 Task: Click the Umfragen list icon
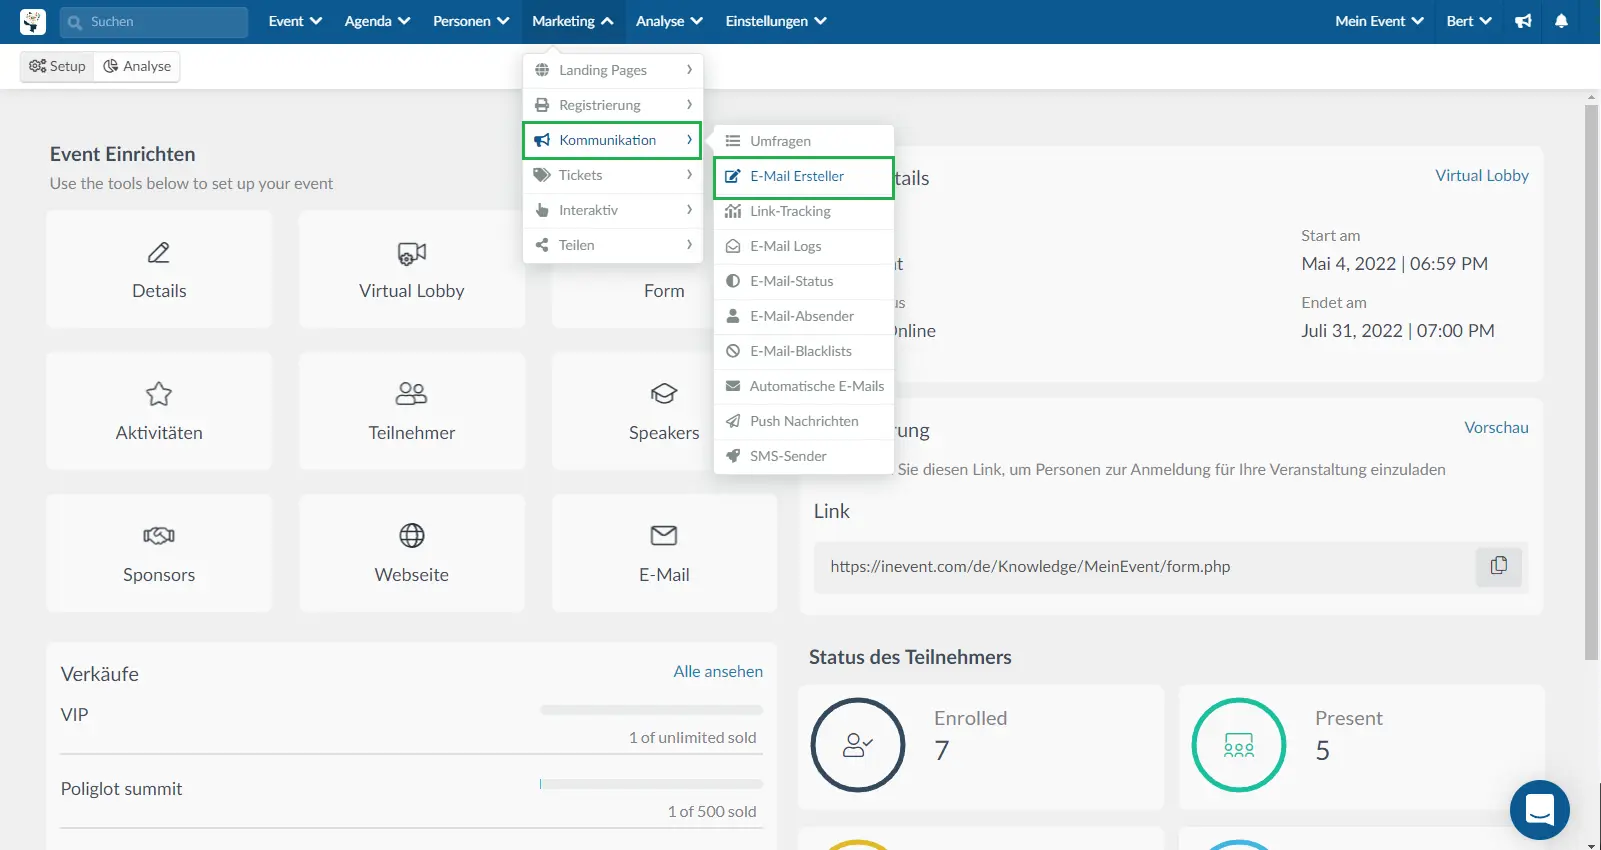[733, 141]
